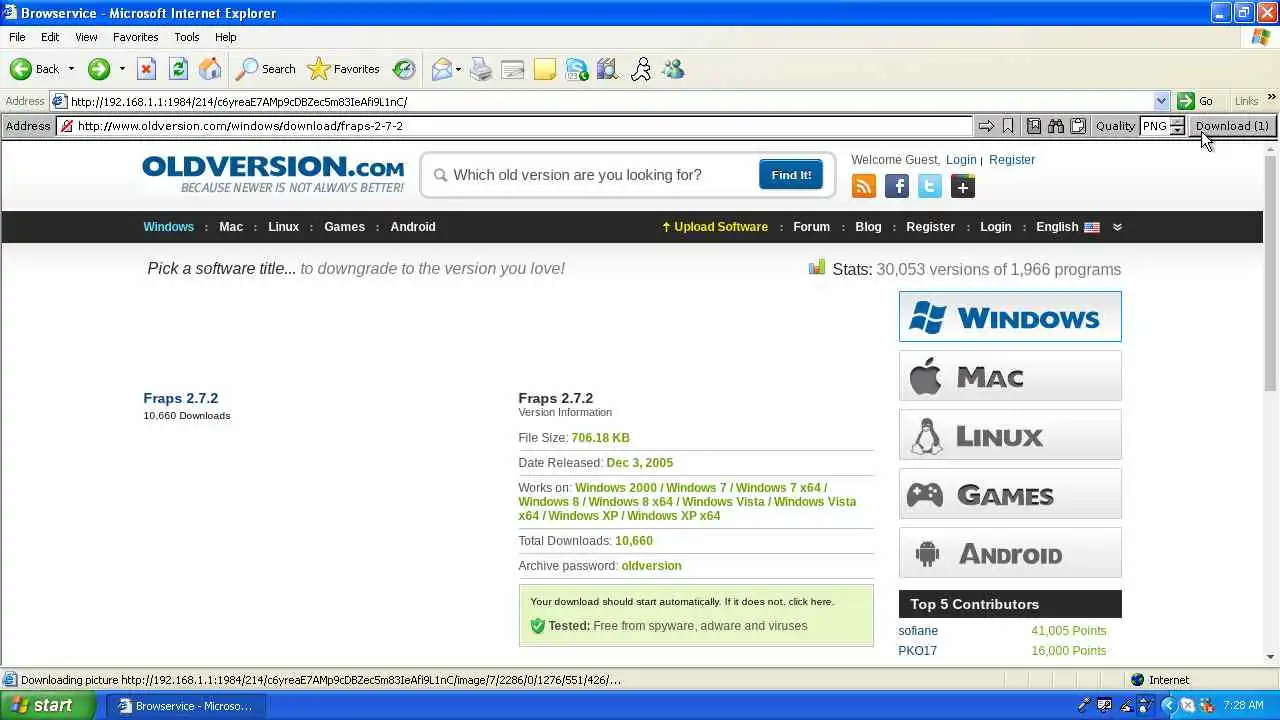Click the taskbar clock showing 7:28 AM
Image resolution: width=1280 pixels, height=720 pixels.
(x=1244, y=705)
